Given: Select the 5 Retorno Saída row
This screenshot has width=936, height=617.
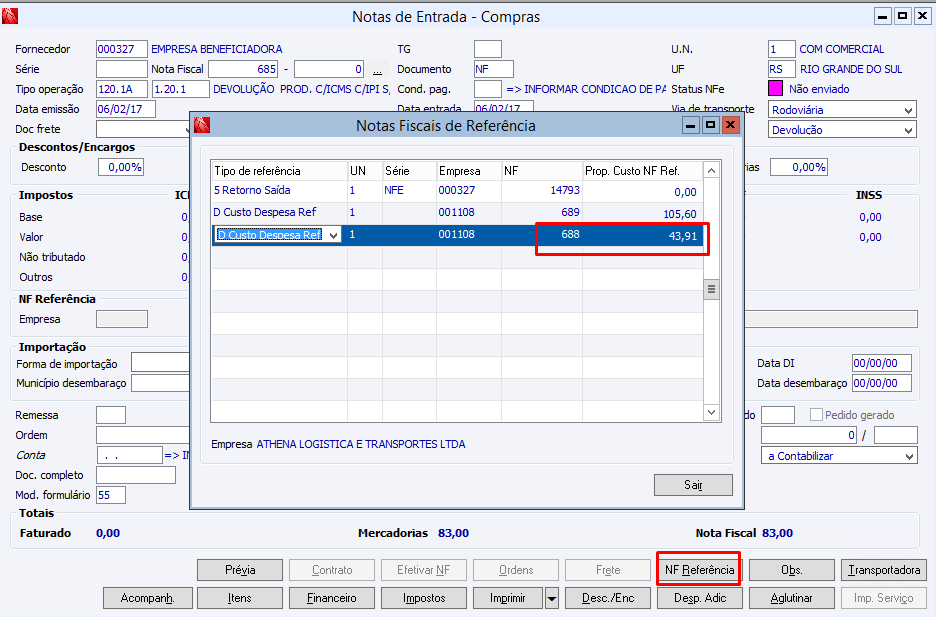Looking at the screenshot, I should pyautogui.click(x=457, y=191).
